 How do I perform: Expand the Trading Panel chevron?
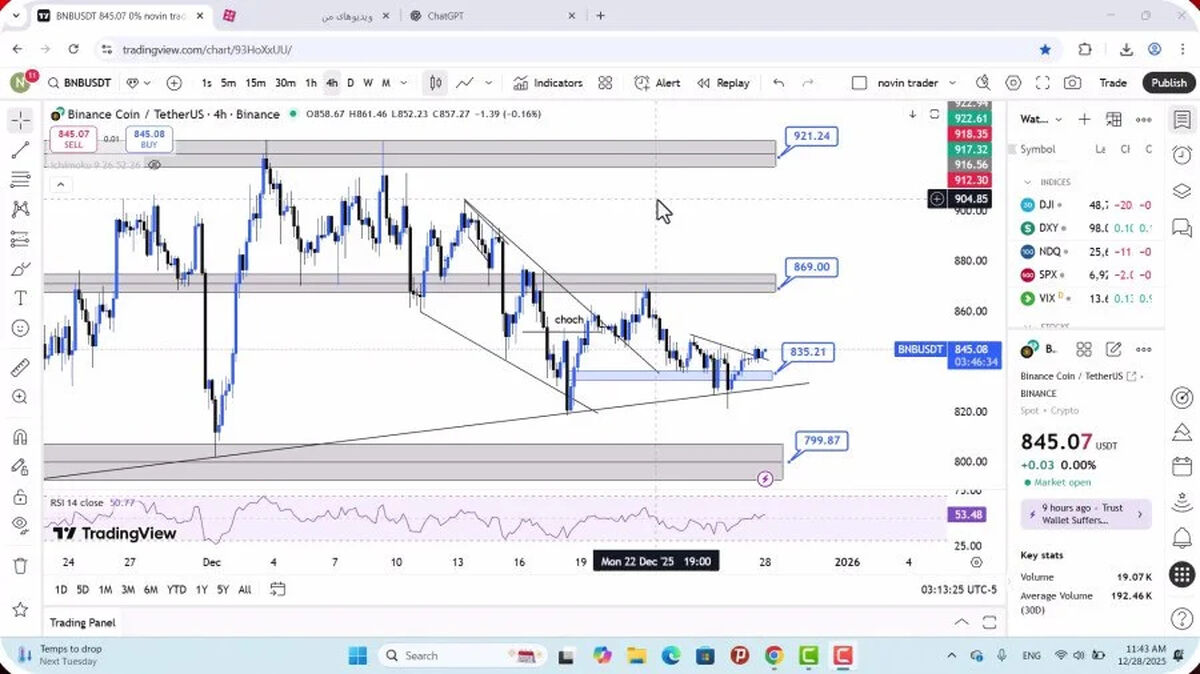pos(961,622)
